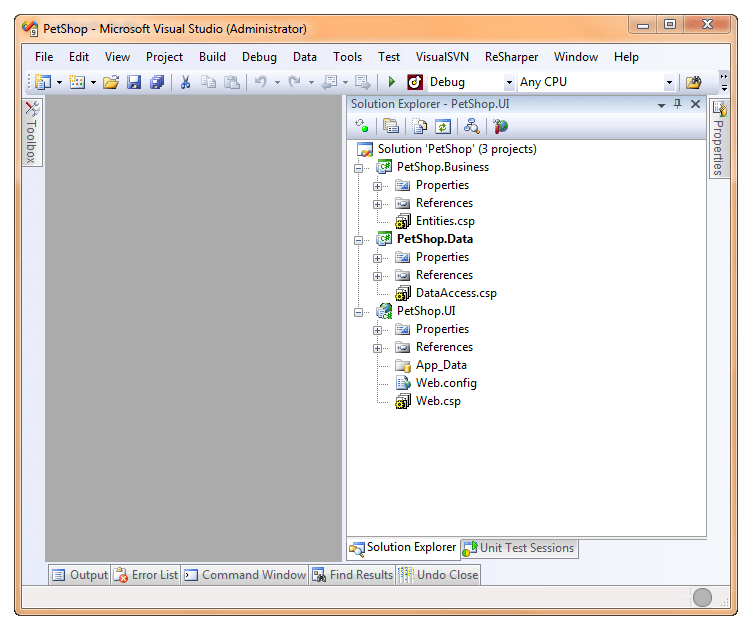This screenshot has height=634, width=756.
Task: Click the Paste clipboard icon
Action: click(232, 82)
